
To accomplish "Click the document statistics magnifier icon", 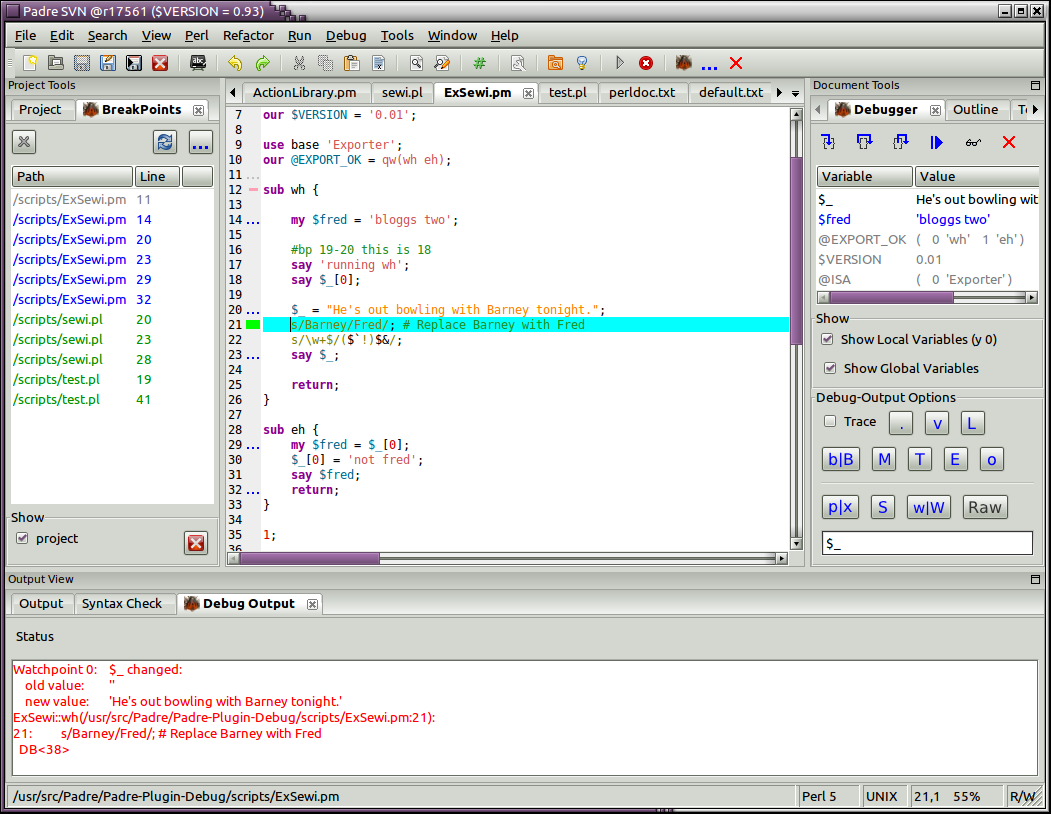I will tap(518, 63).
